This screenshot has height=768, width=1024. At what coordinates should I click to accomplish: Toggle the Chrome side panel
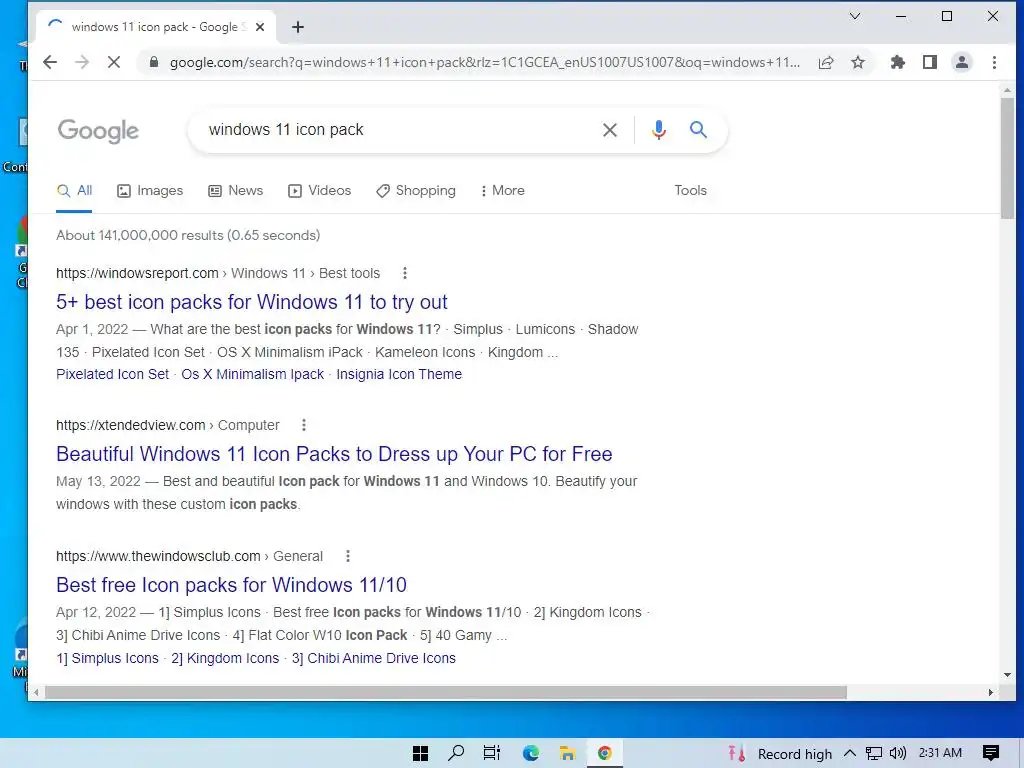[x=930, y=62]
